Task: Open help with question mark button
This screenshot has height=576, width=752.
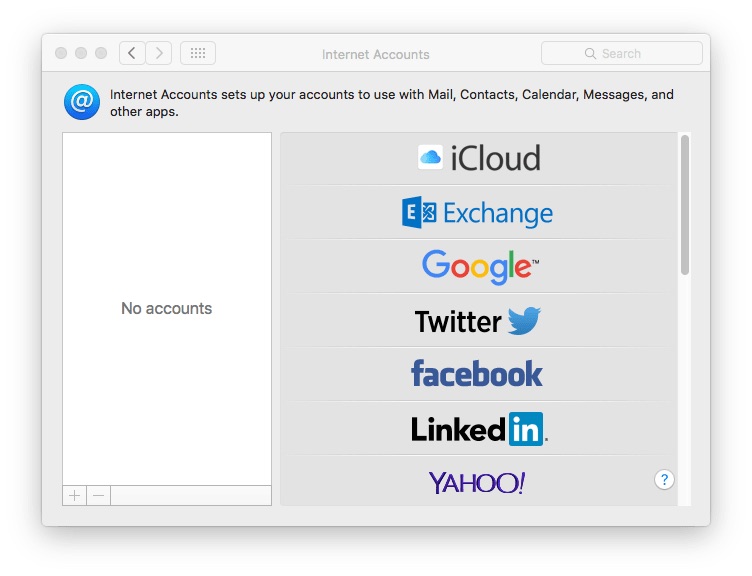Action: (664, 479)
